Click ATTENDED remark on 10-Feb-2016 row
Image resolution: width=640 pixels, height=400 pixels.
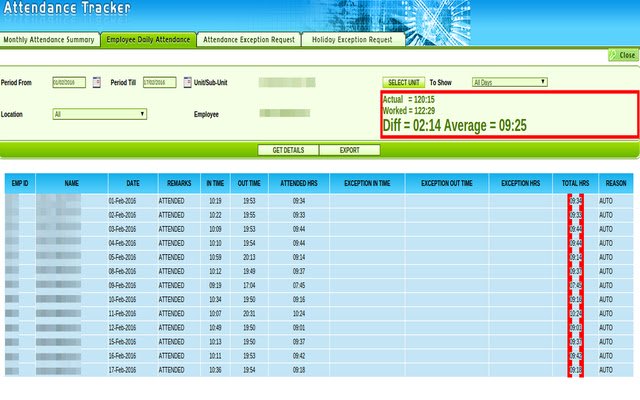[171, 300]
